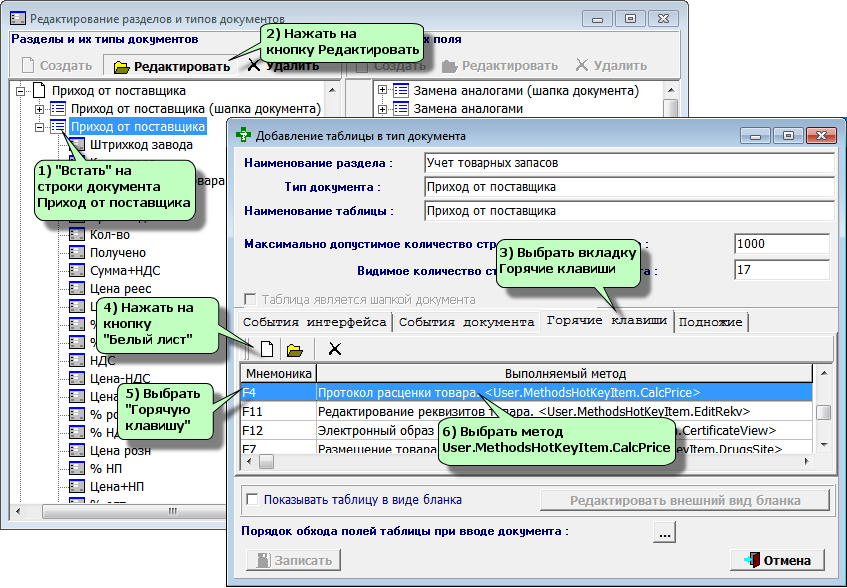Click the Записать button

point(293,560)
